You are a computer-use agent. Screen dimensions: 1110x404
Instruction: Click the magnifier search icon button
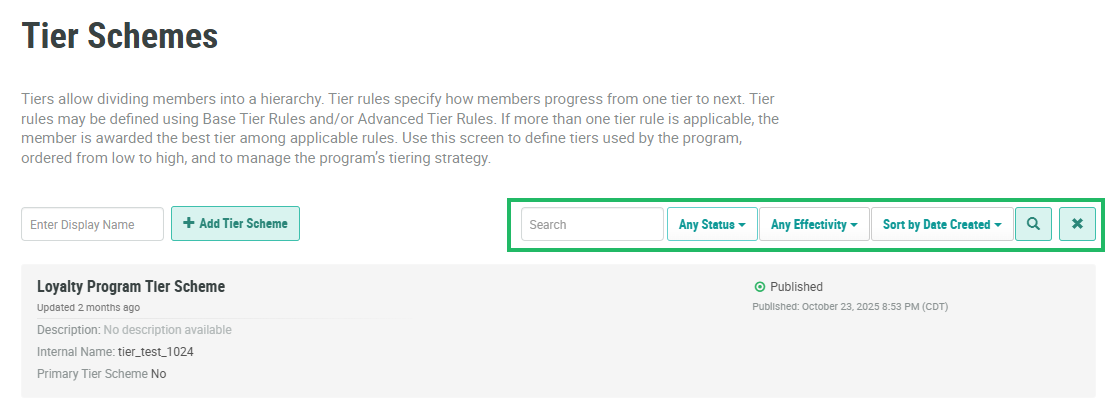[x=1033, y=224]
